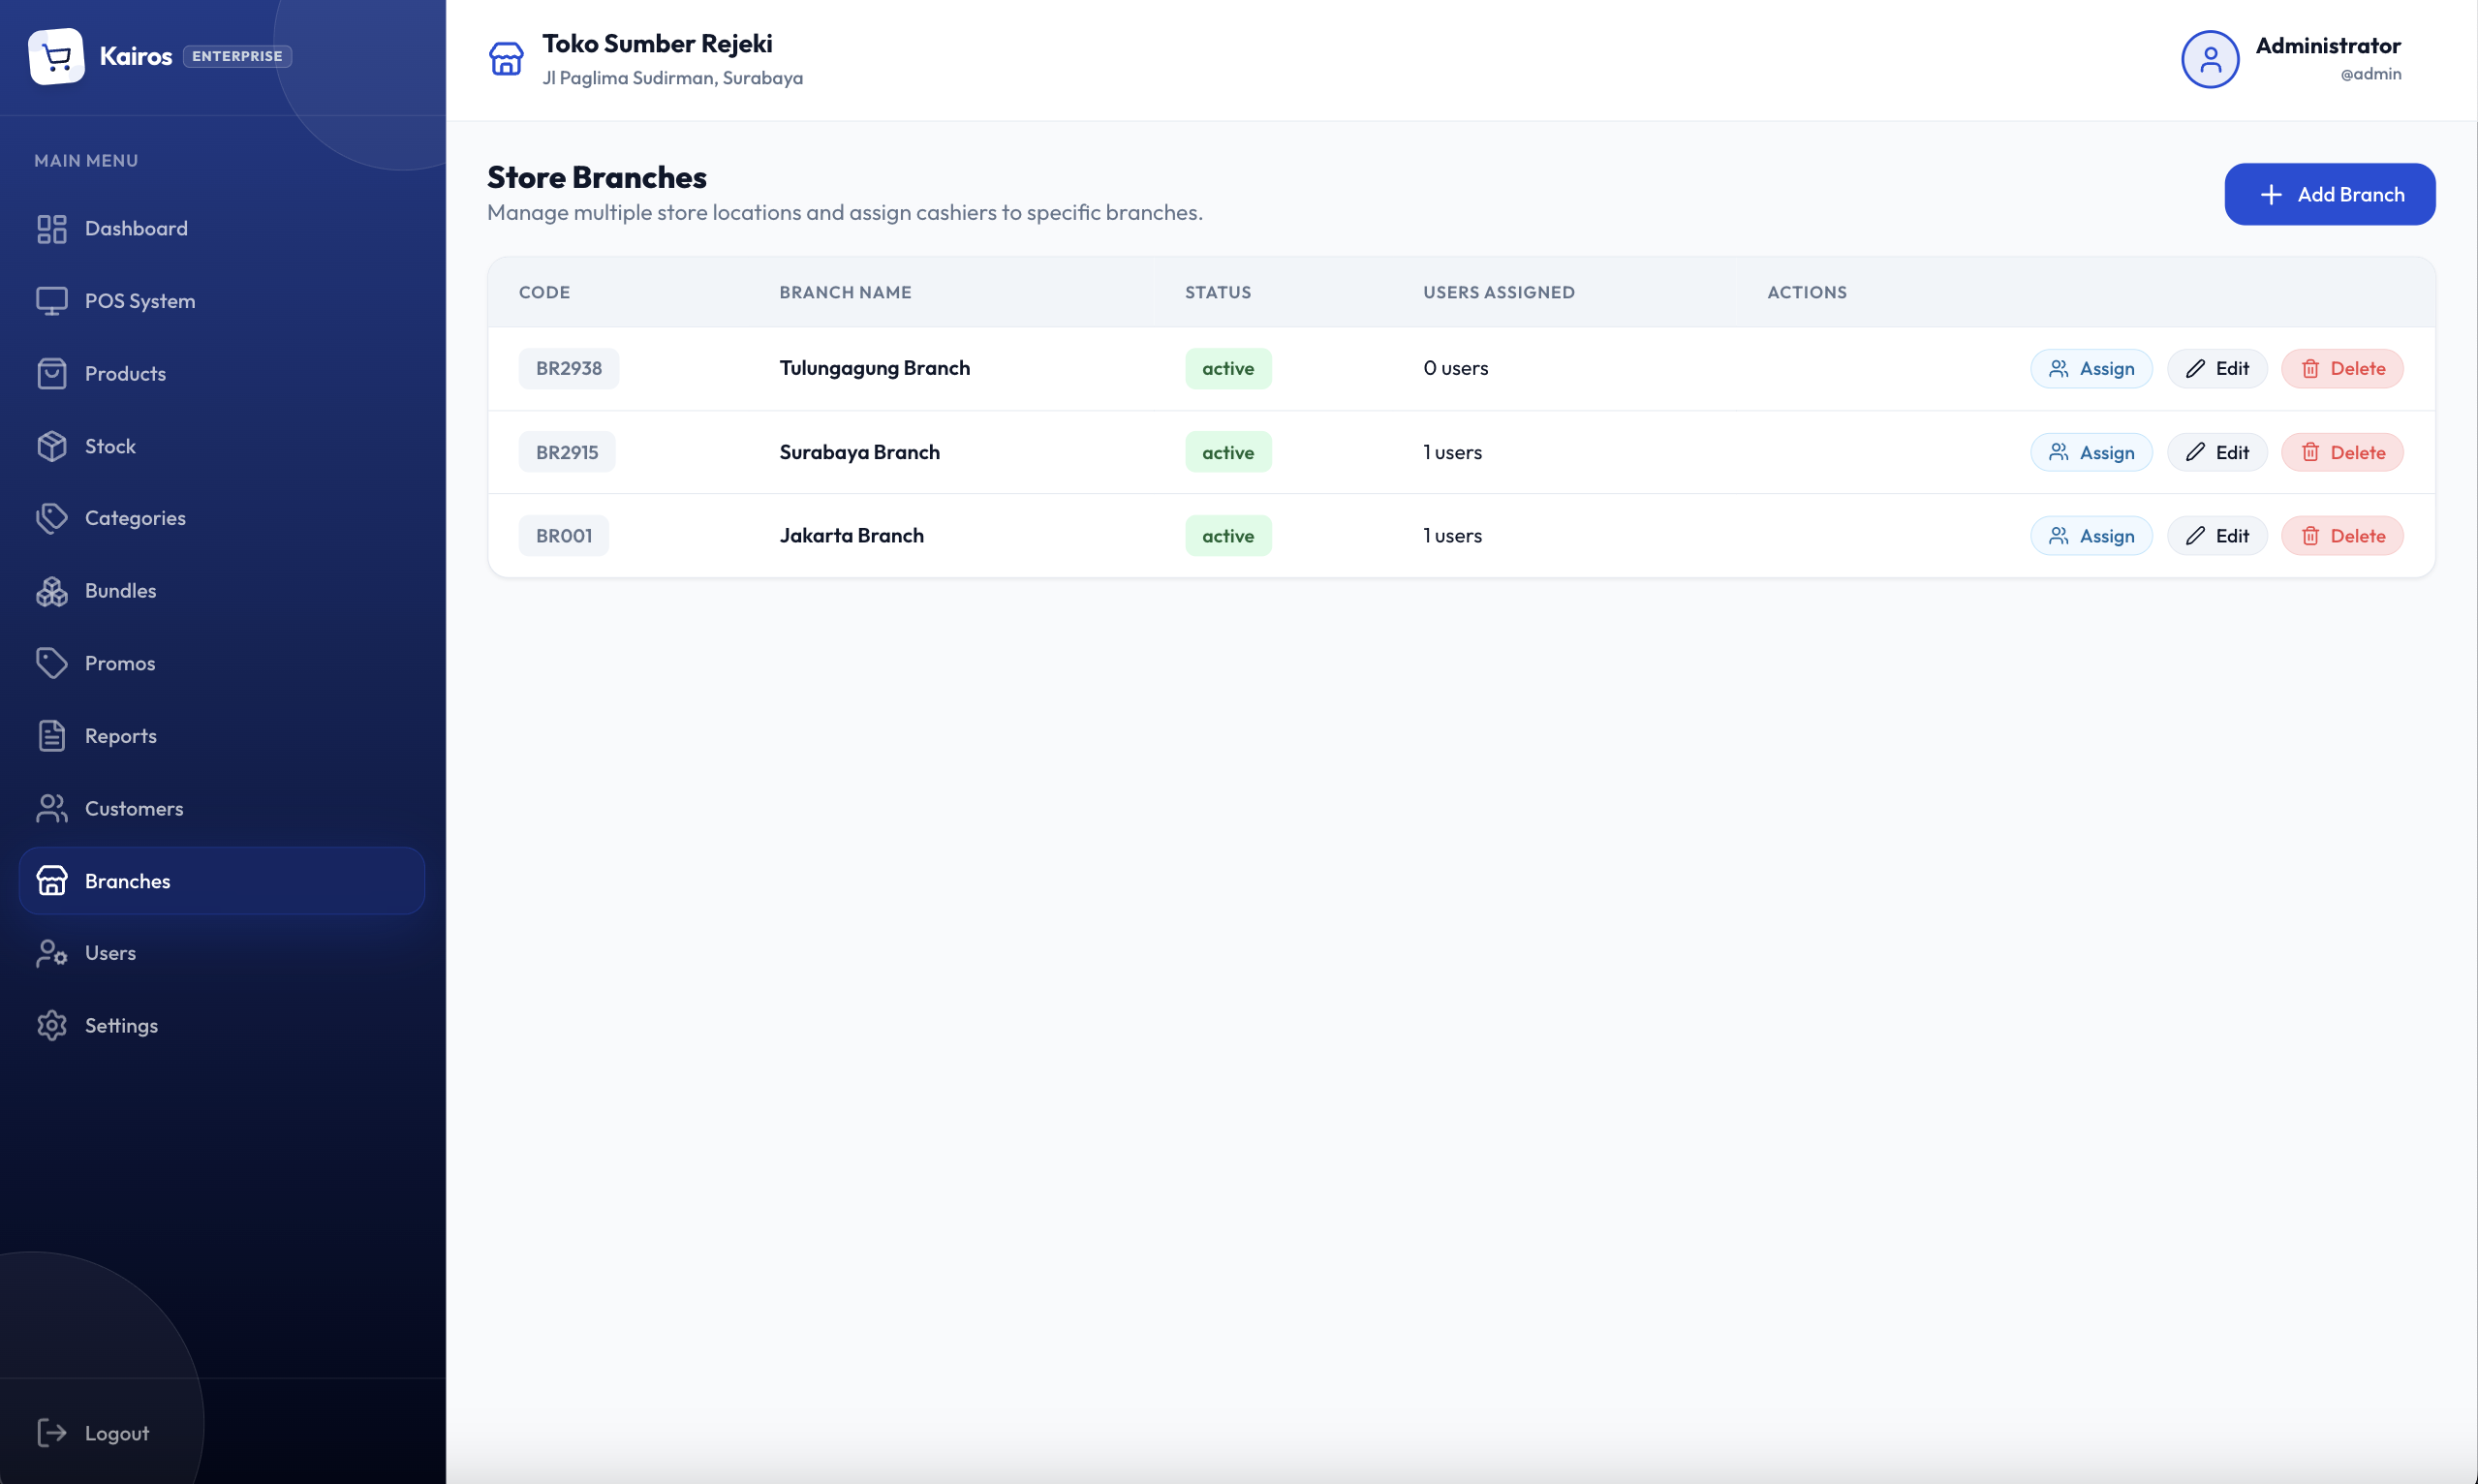2478x1484 pixels.
Task: Click Add Branch button
Action: tap(2329, 195)
